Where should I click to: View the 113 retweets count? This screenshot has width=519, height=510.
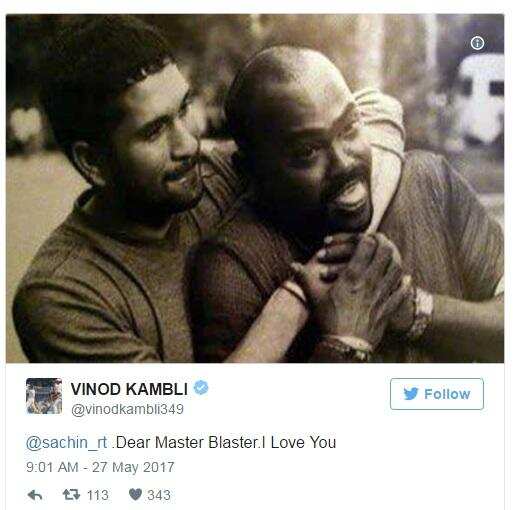(x=98, y=495)
